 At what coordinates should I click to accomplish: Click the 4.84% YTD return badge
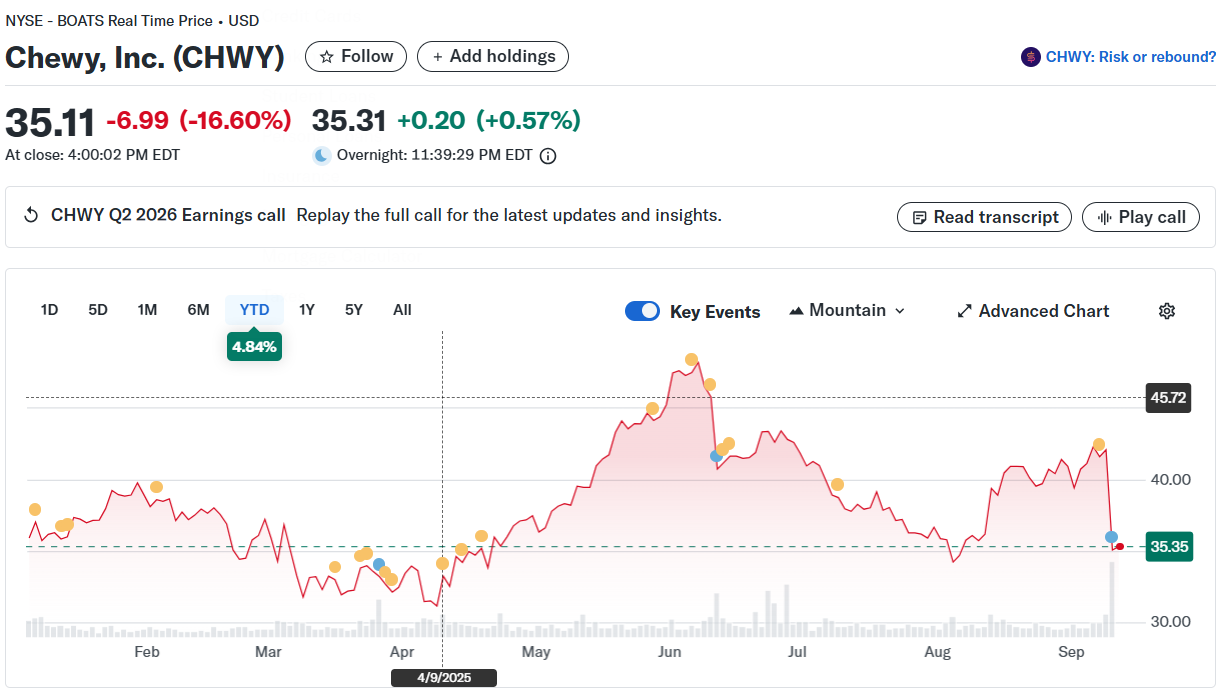(254, 347)
